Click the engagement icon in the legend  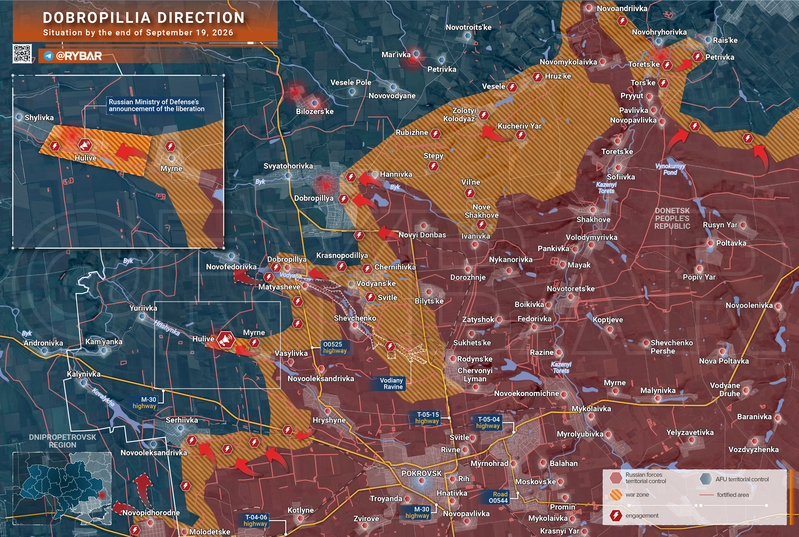616,516
